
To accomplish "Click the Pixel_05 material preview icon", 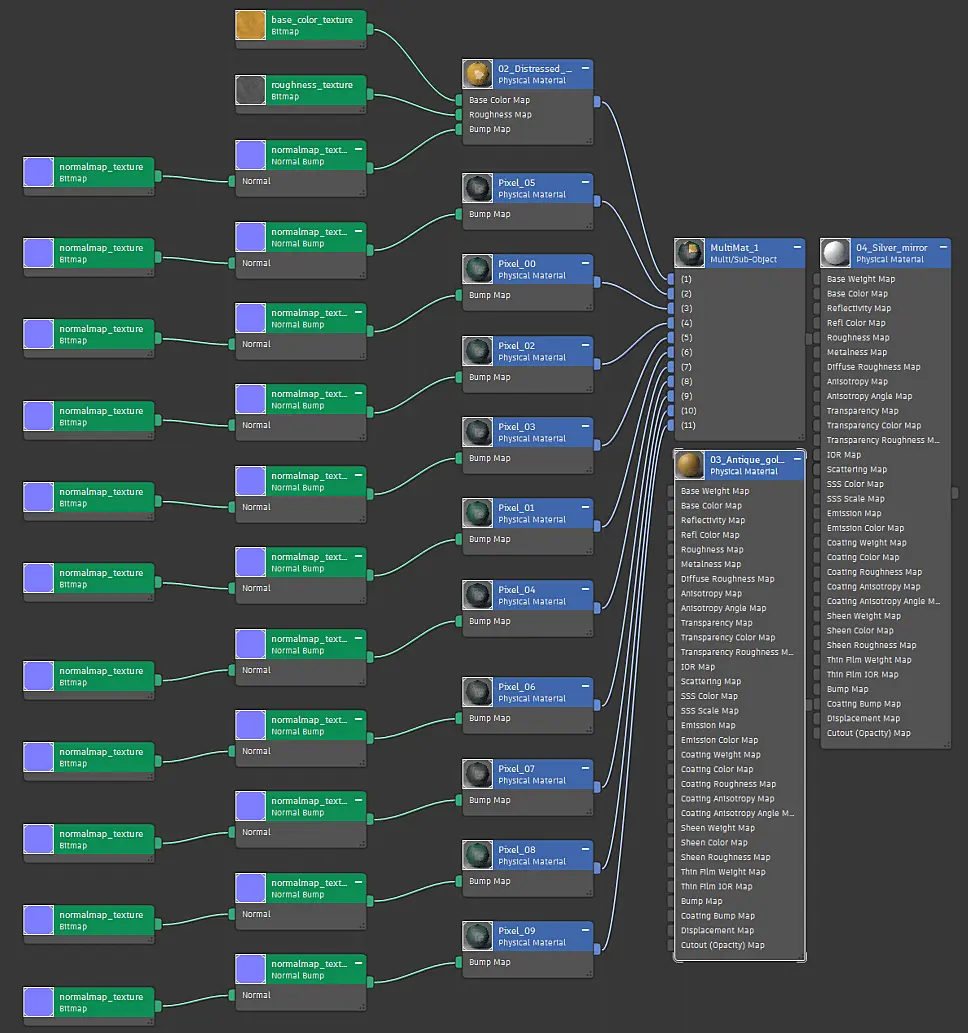I will click(478, 188).
